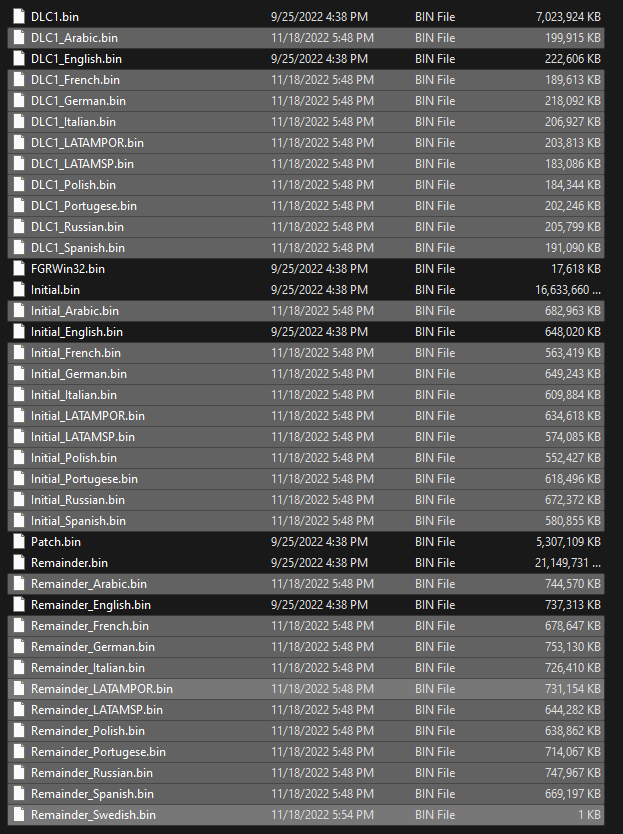Click the 11/18/2022 5:54 PM date entry
623x834 pixels.
[x=322, y=814]
